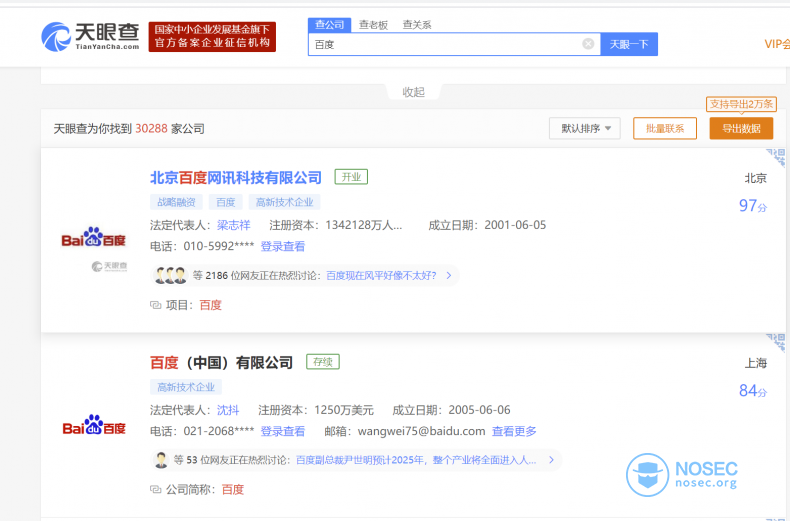The image size is (790, 521).
Task: Click the 开业 status tag
Action: (x=351, y=177)
